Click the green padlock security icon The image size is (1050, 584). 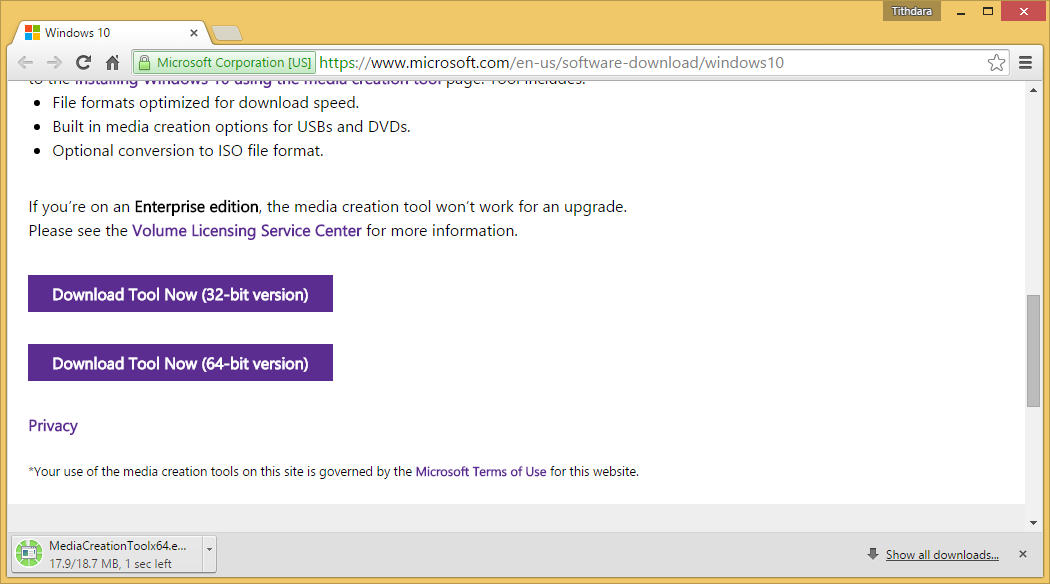144,63
